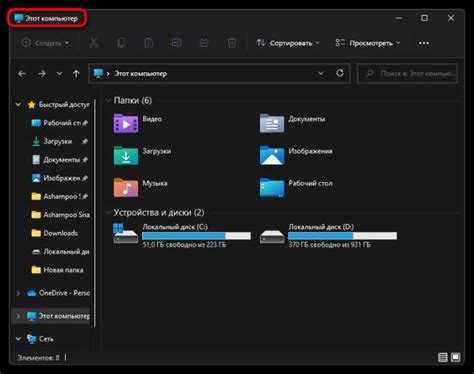Screen dimensions: 474x374
Task: Click drive C: usage bar
Action: (196, 236)
